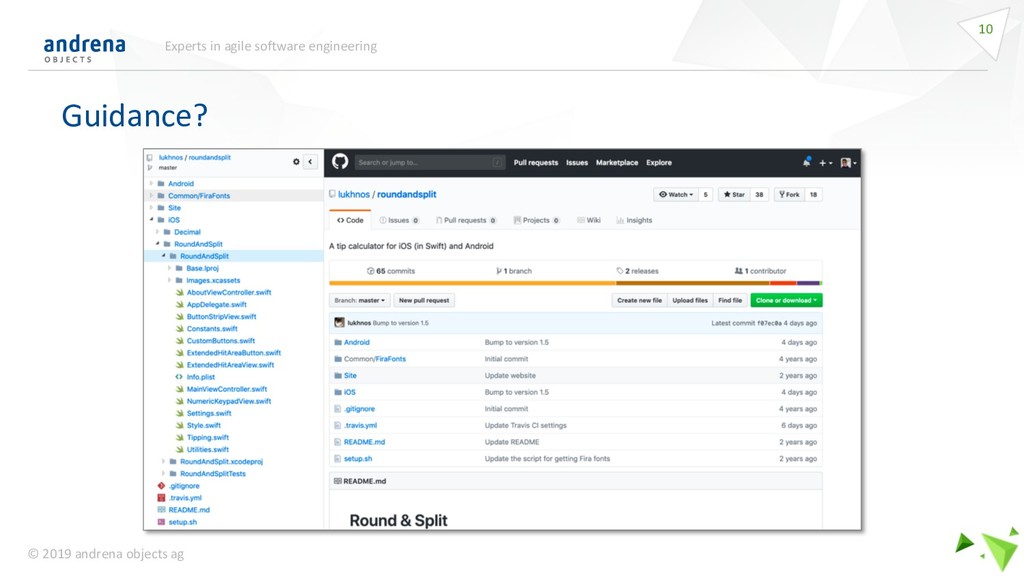Expand the Site folder in sidebar tree
Screen dimensions: 1024x576
152,208
